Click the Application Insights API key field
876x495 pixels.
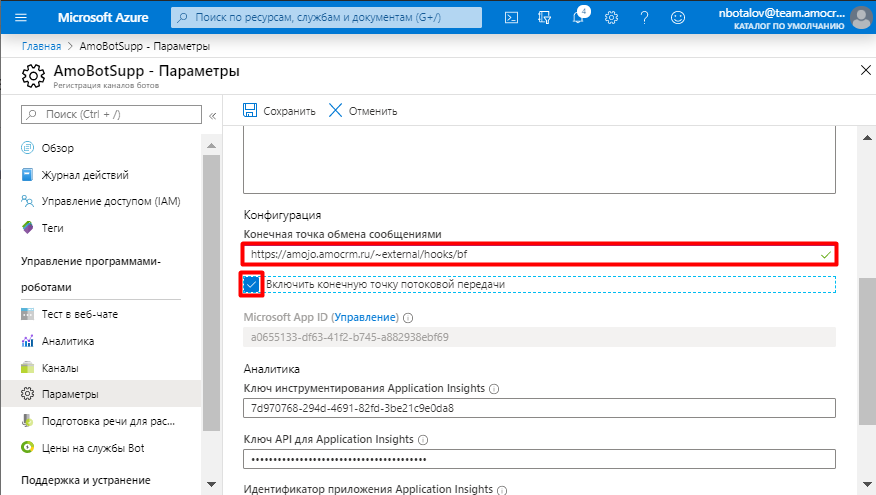539,459
